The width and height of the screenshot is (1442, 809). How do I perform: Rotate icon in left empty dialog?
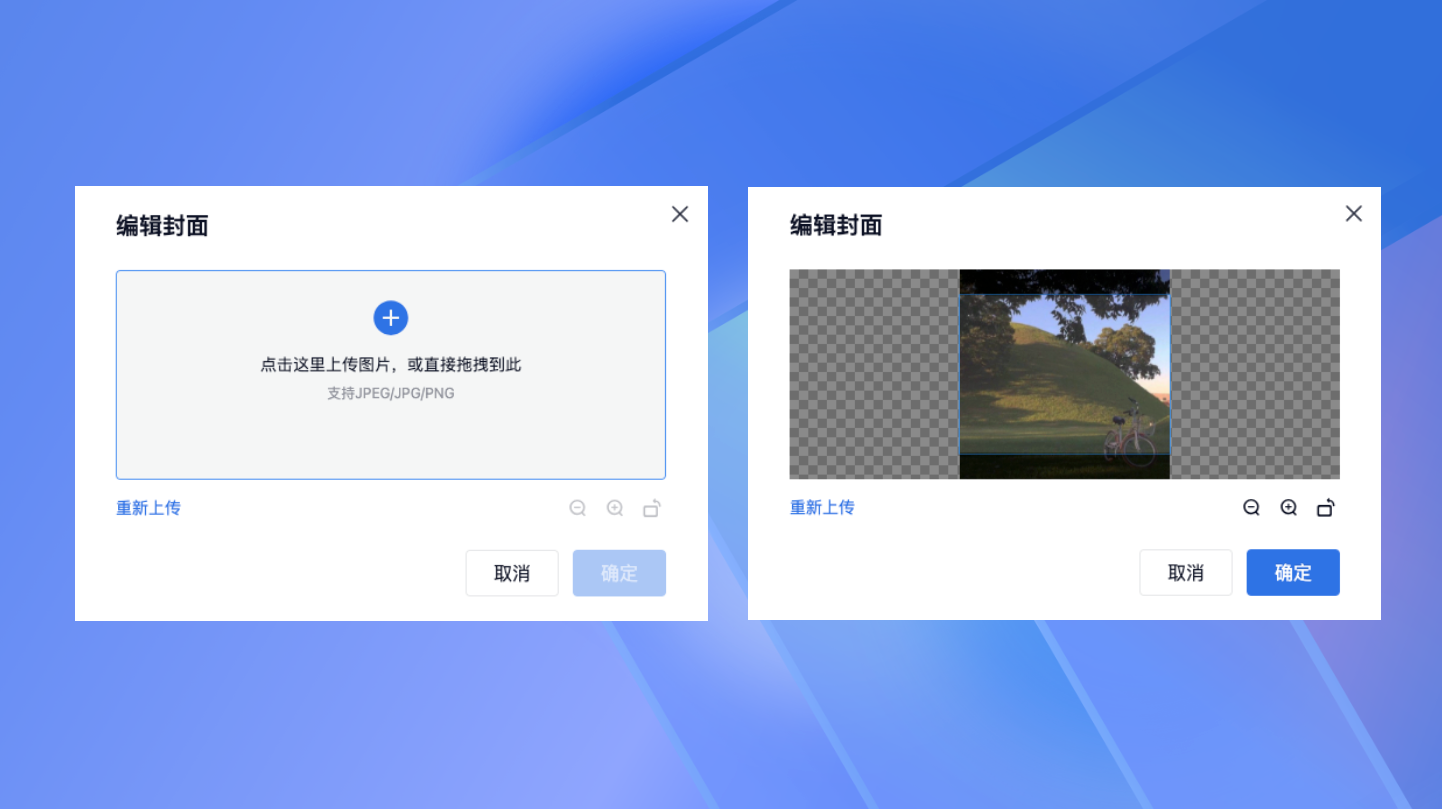[652, 508]
